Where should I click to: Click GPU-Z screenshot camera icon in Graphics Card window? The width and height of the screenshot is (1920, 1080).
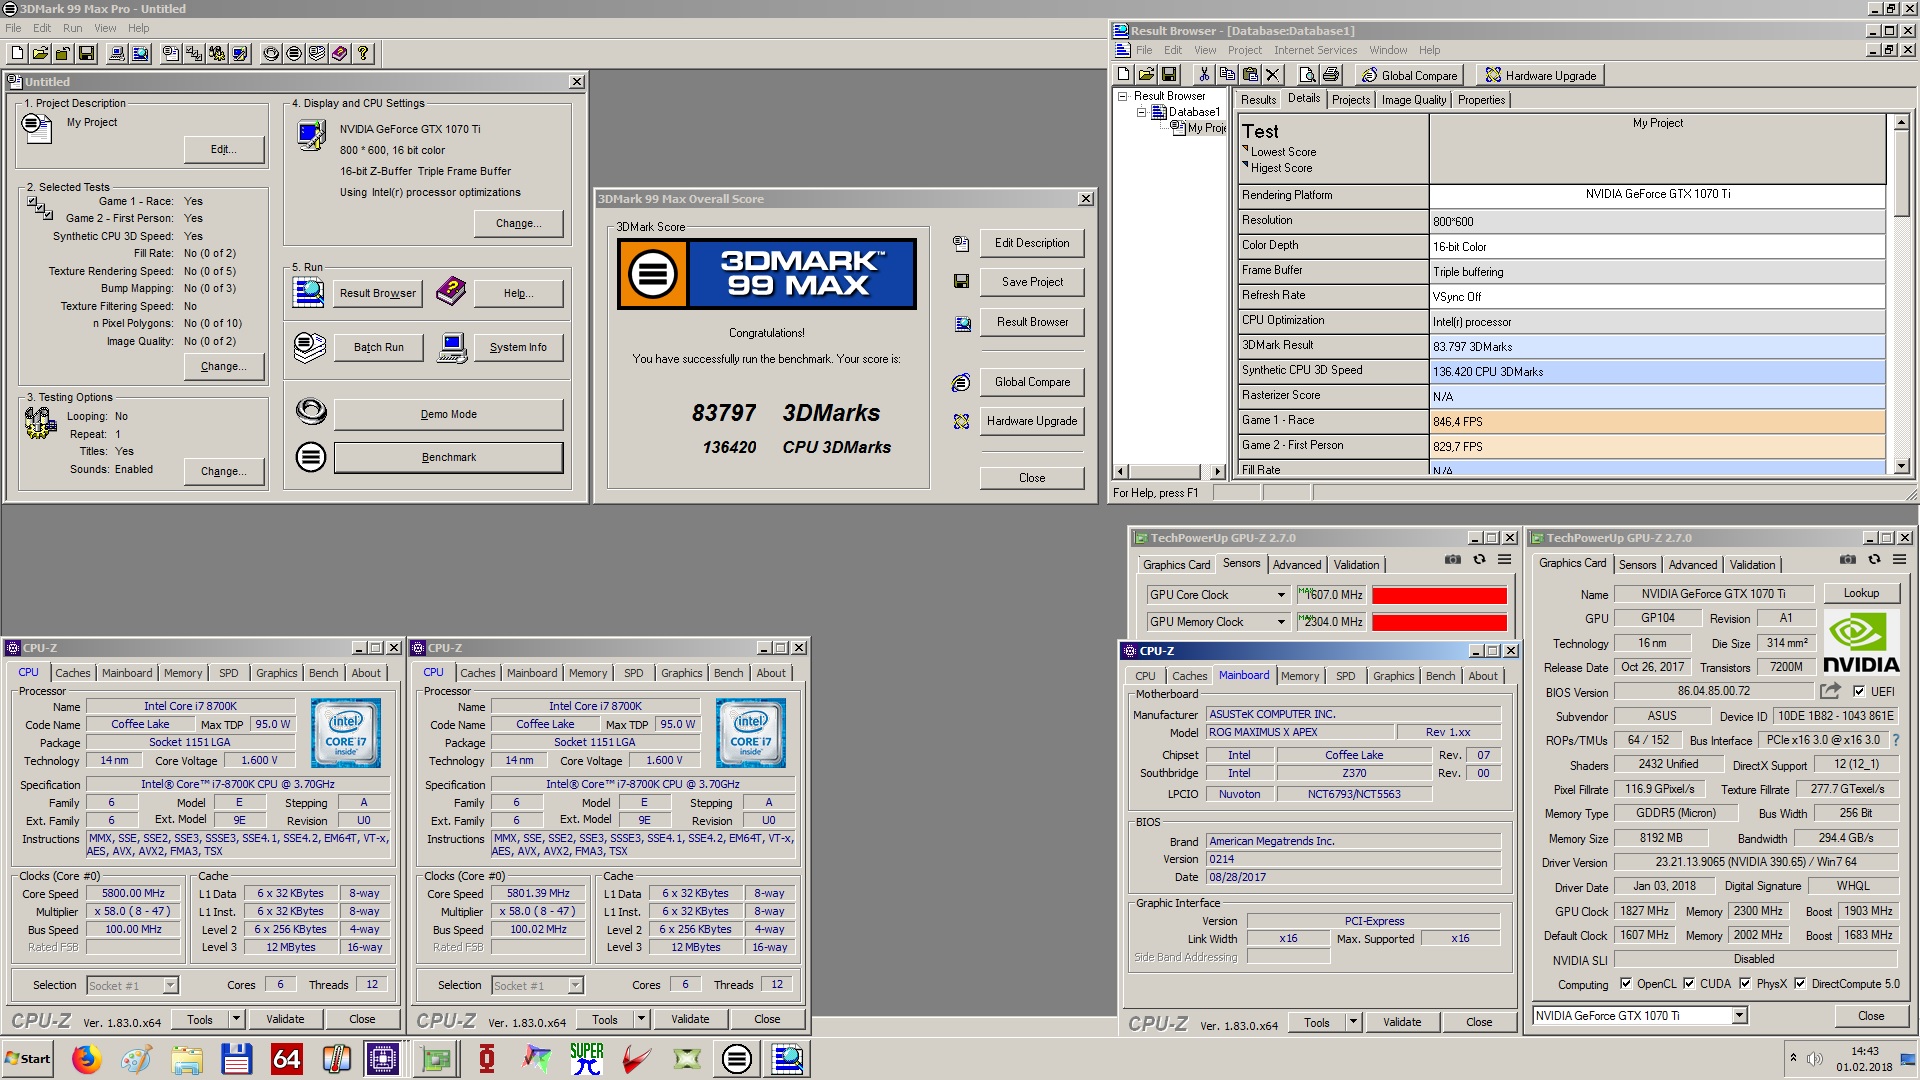click(1847, 560)
